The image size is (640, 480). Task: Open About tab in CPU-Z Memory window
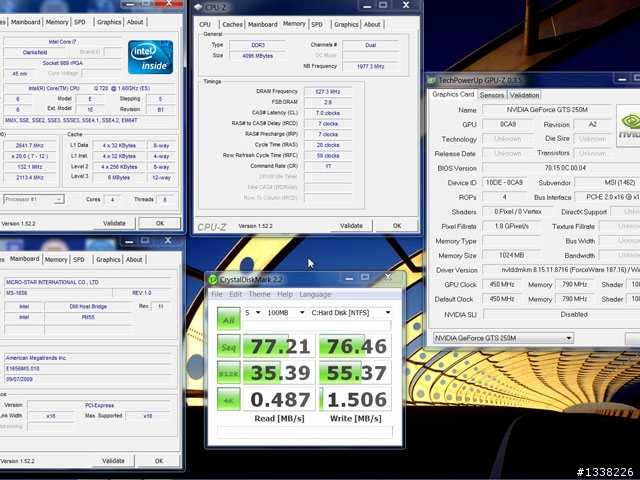[372, 24]
